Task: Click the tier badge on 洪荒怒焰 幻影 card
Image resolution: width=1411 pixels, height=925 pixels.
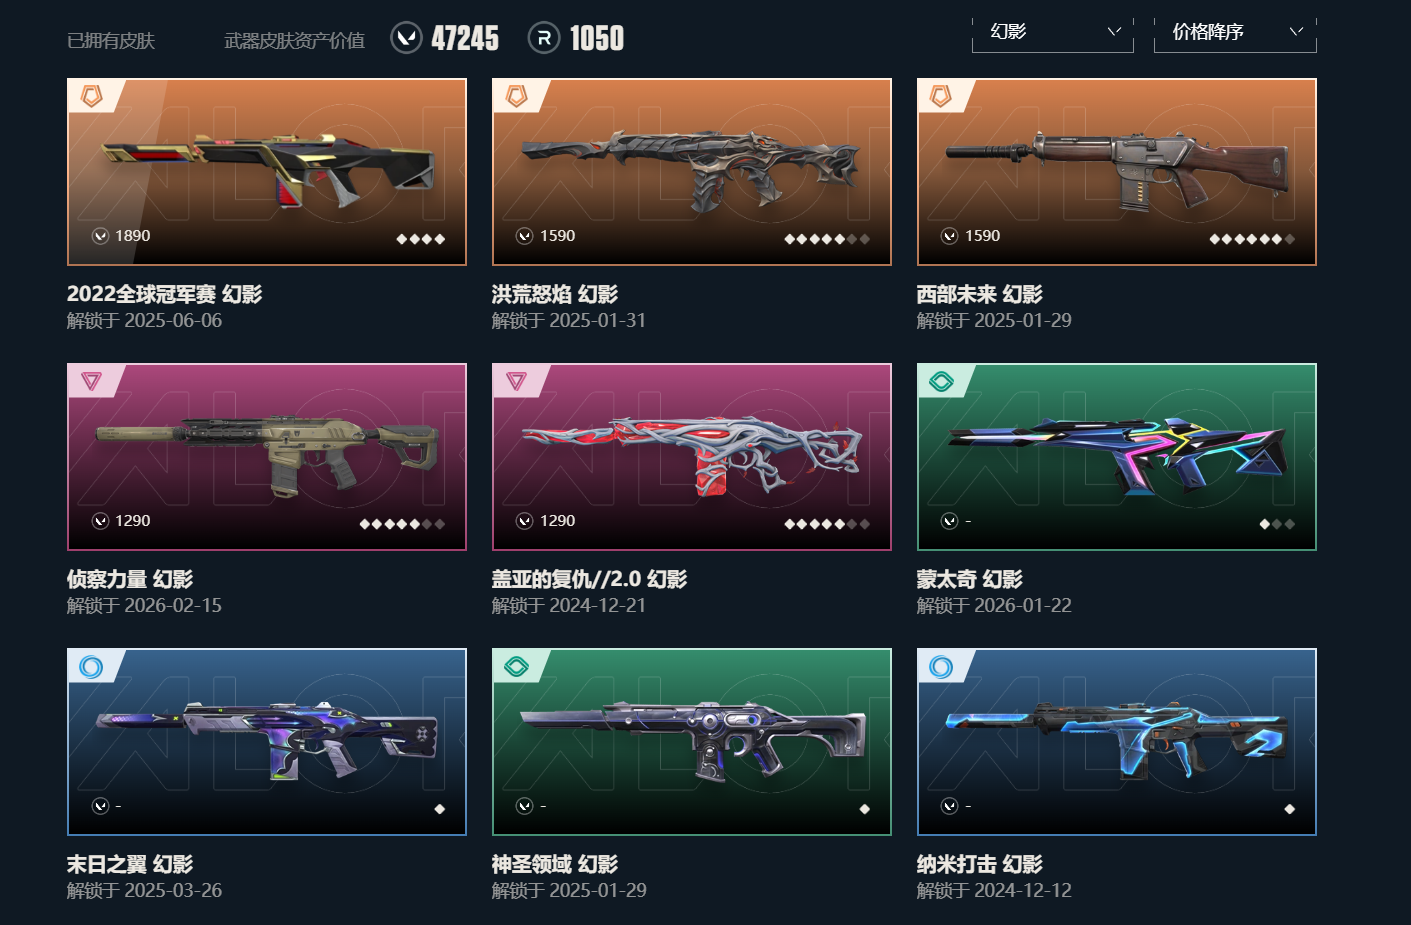Action: [516, 96]
